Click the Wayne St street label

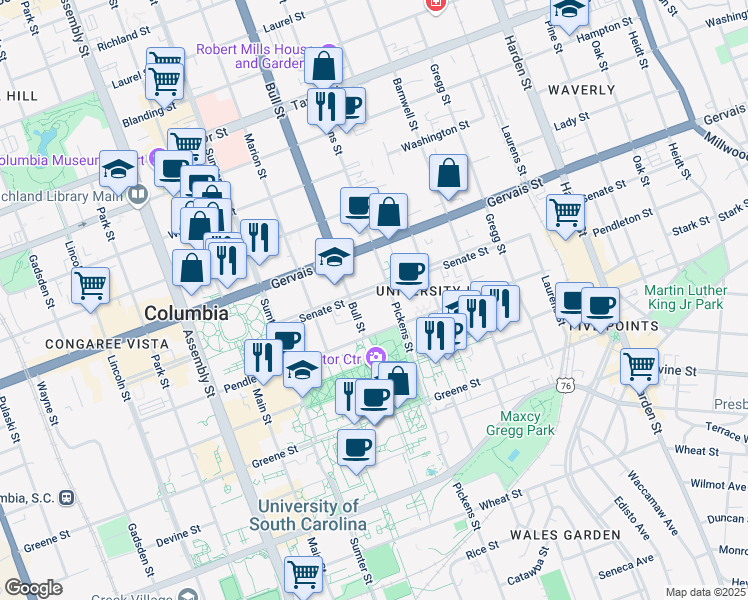pyautogui.click(x=47, y=403)
